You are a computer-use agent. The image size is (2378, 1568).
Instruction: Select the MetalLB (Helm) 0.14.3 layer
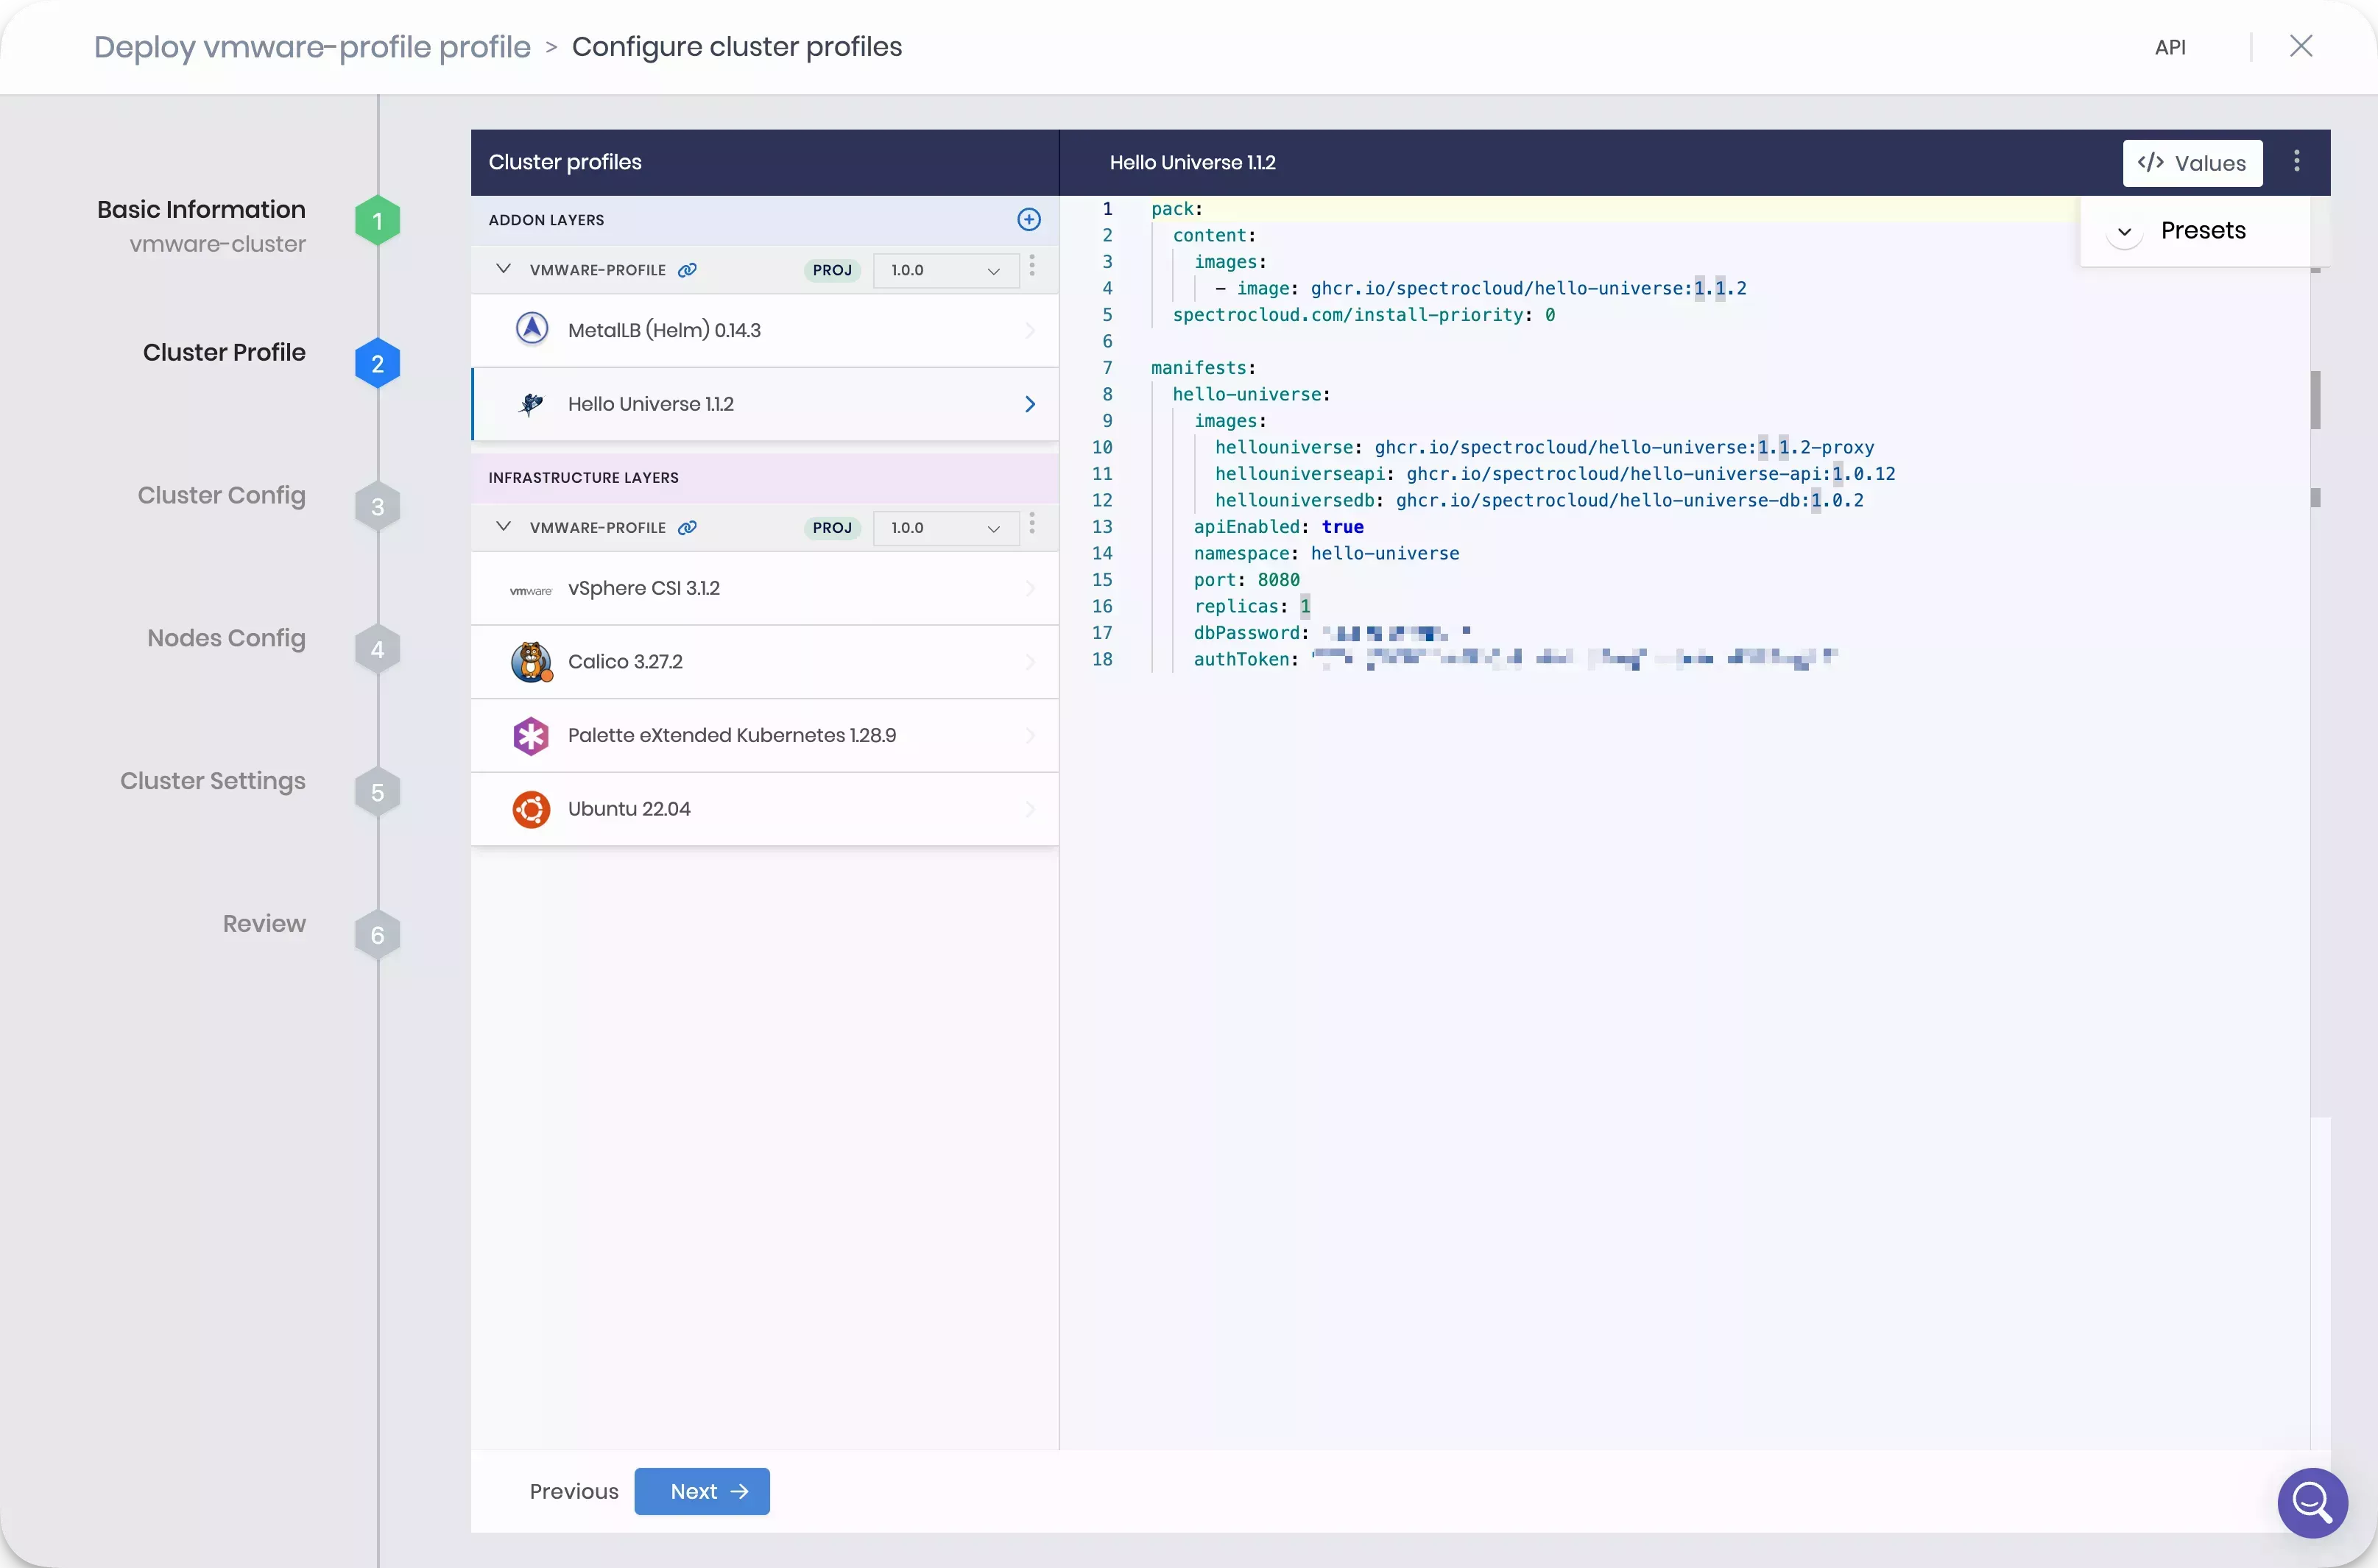(765, 330)
